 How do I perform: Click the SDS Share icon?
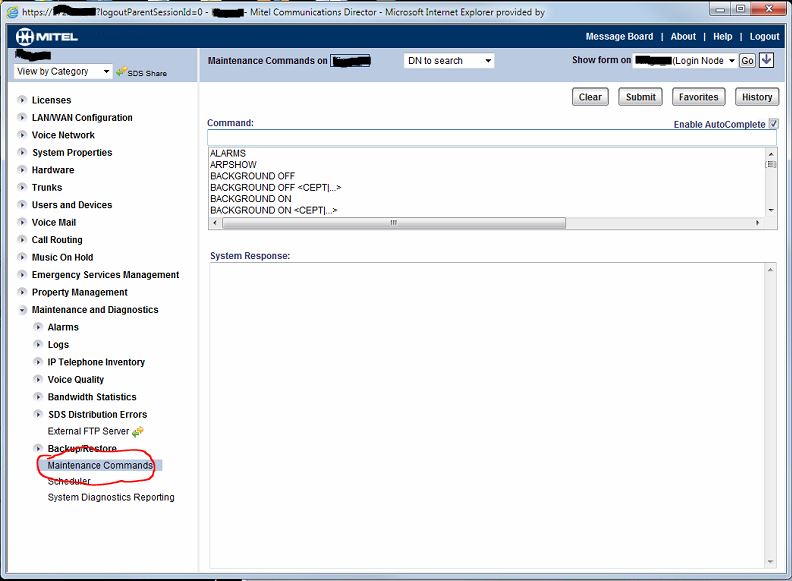point(121,72)
